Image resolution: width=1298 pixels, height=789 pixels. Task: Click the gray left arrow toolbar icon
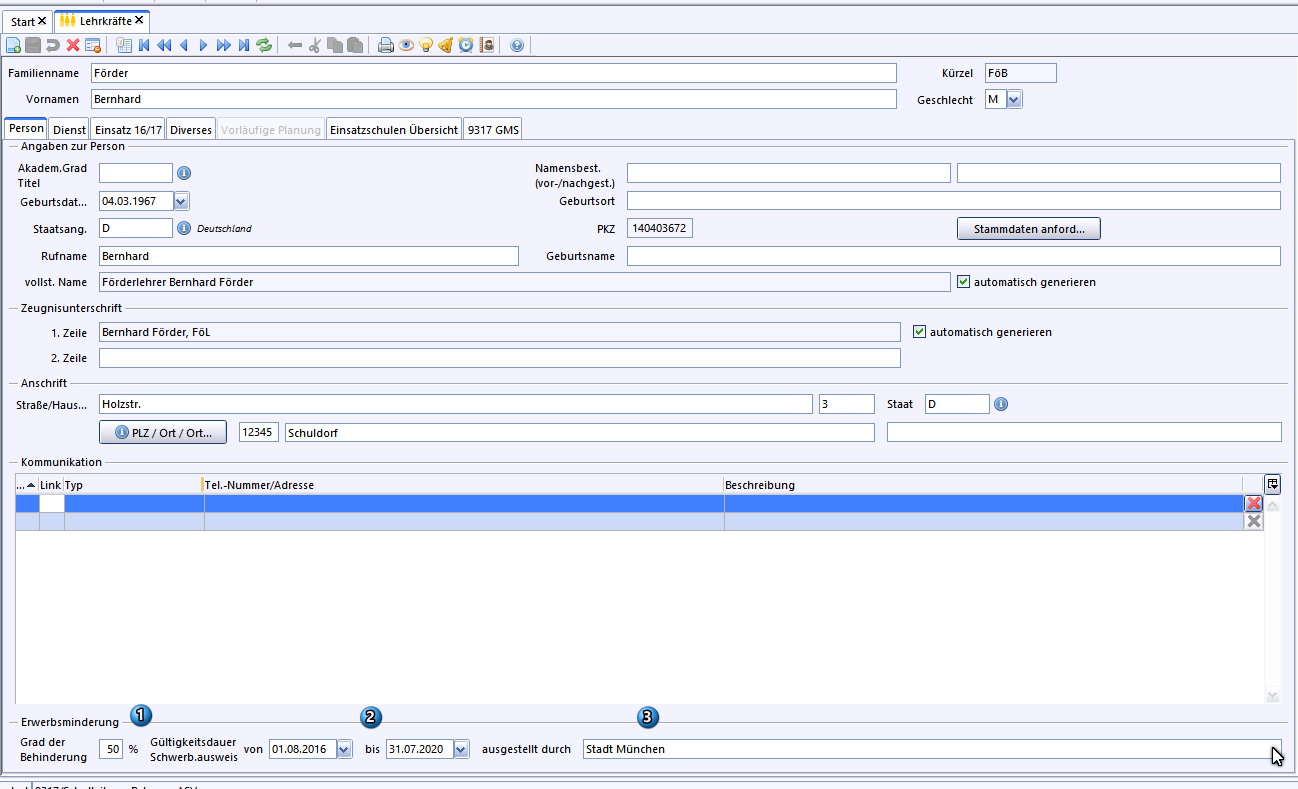tap(295, 45)
